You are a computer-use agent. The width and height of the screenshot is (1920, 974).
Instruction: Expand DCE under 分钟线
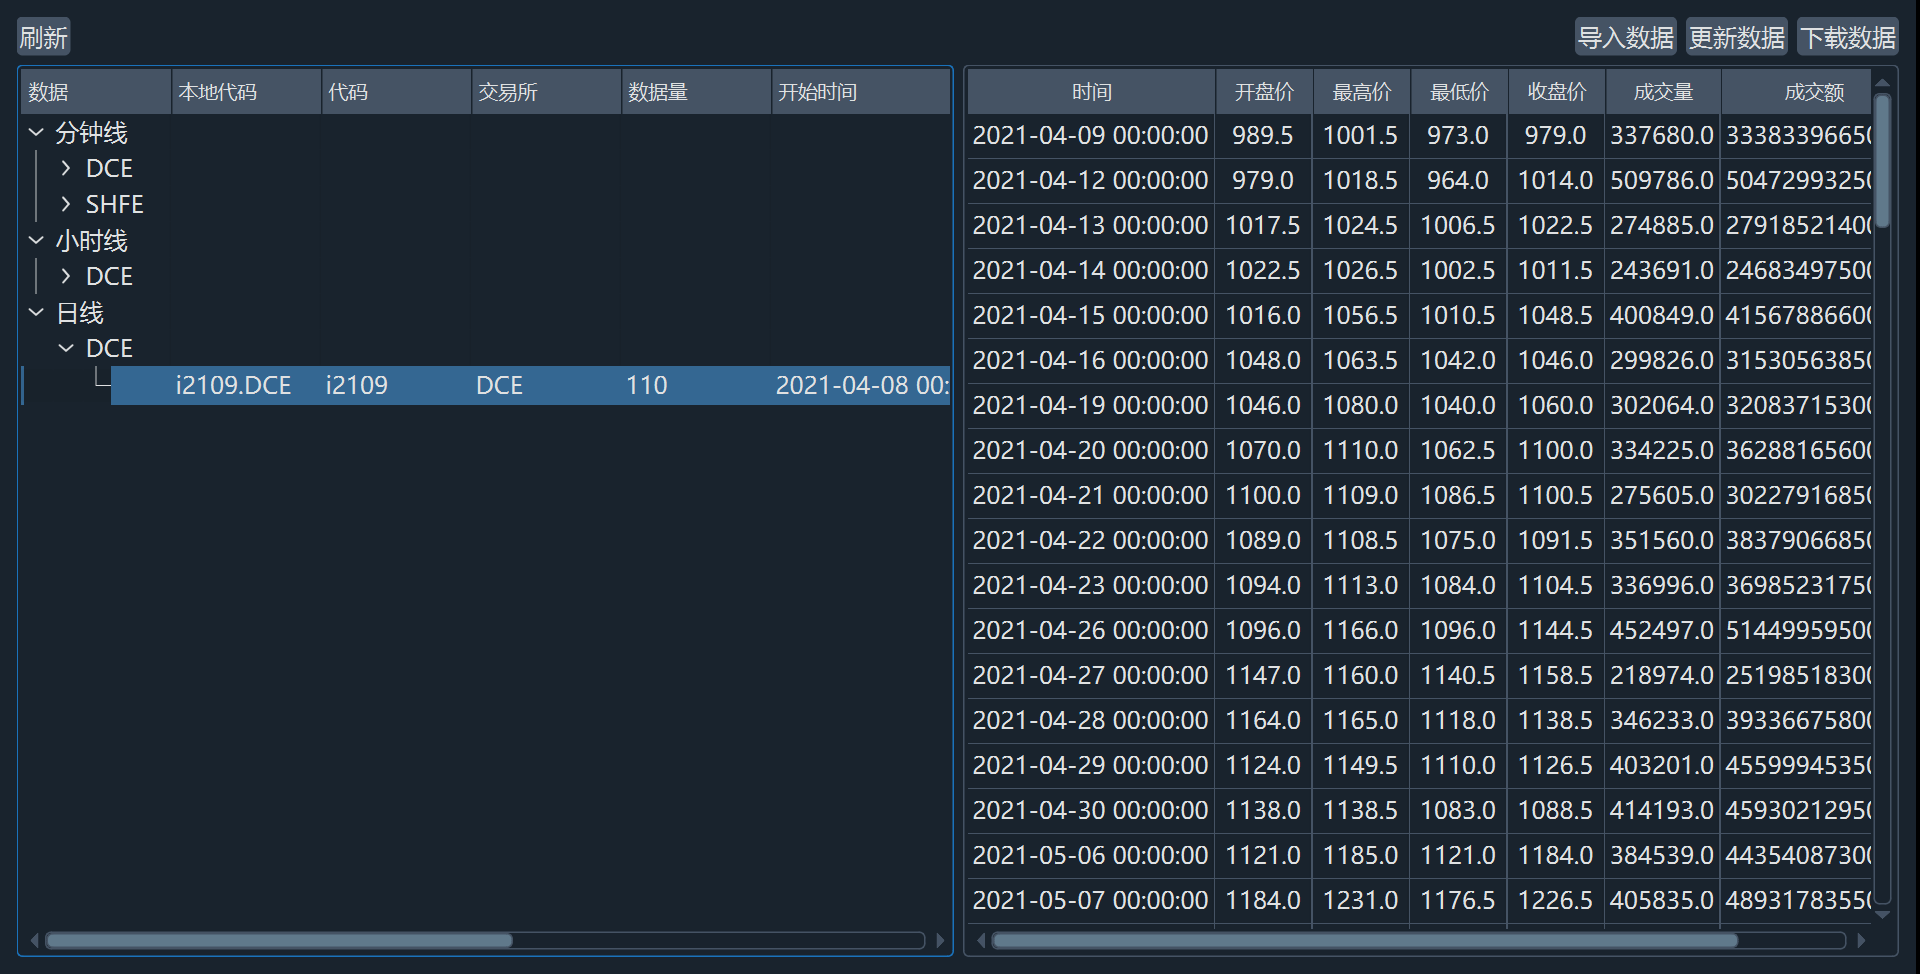(66, 168)
